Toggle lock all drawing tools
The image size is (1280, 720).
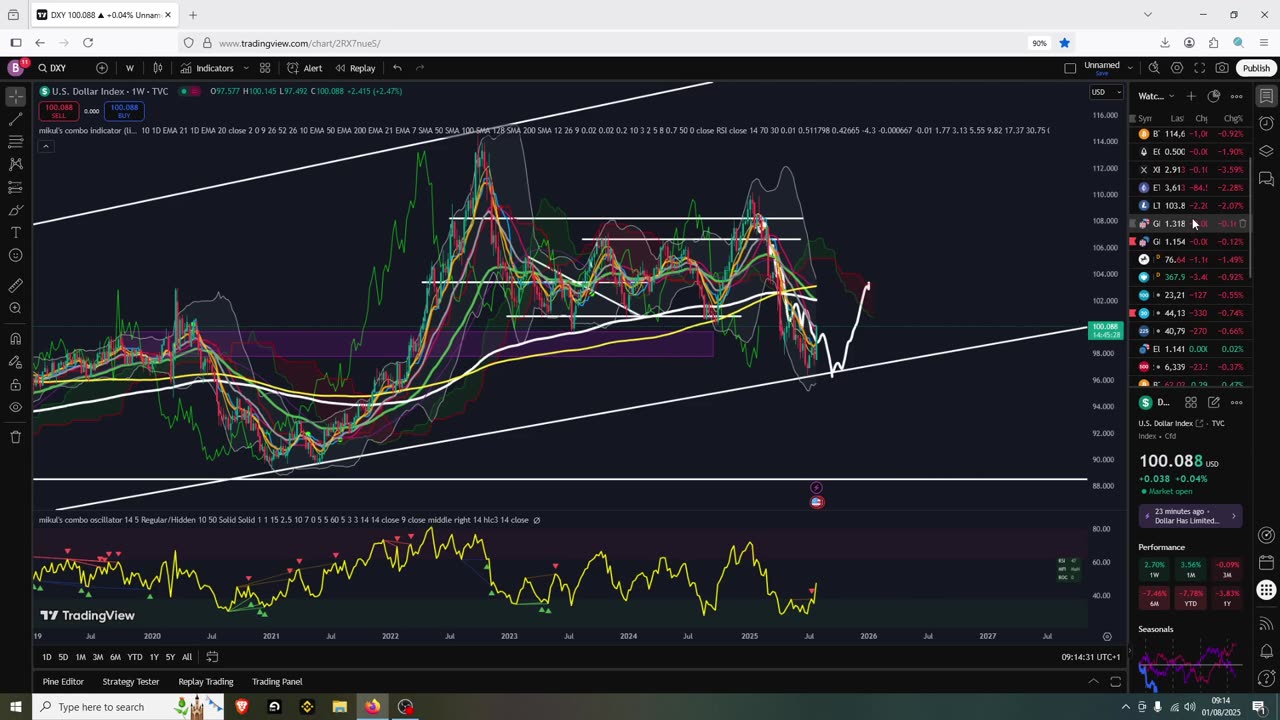pos(15,385)
